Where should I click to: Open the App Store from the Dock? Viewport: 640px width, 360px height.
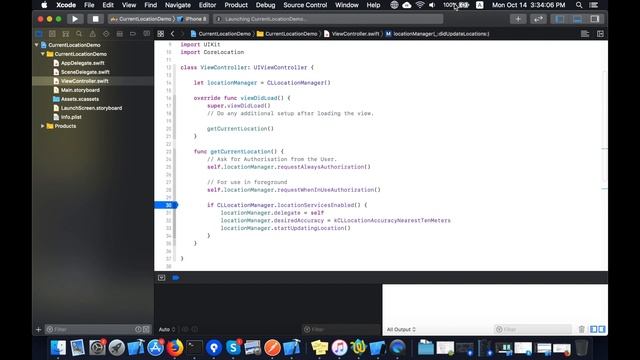(x=156, y=348)
